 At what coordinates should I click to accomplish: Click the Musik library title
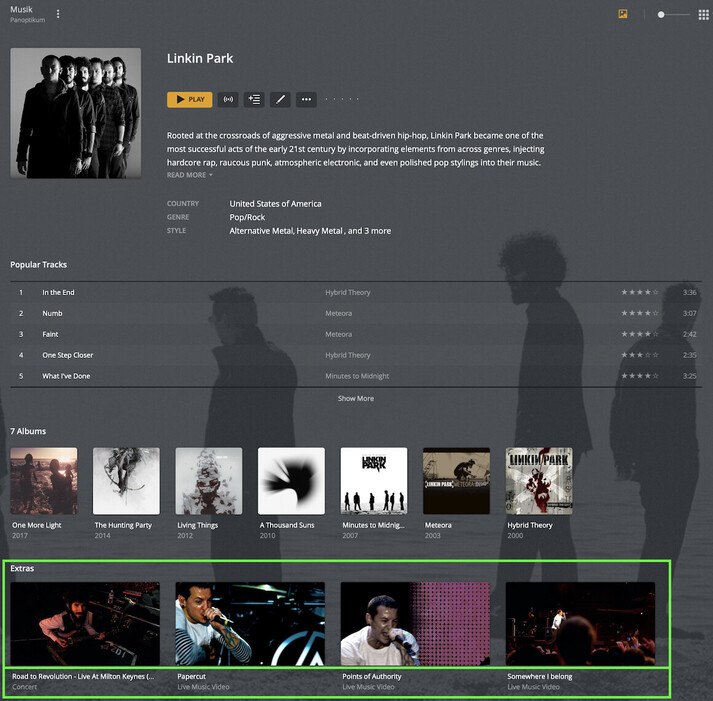click(x=21, y=9)
